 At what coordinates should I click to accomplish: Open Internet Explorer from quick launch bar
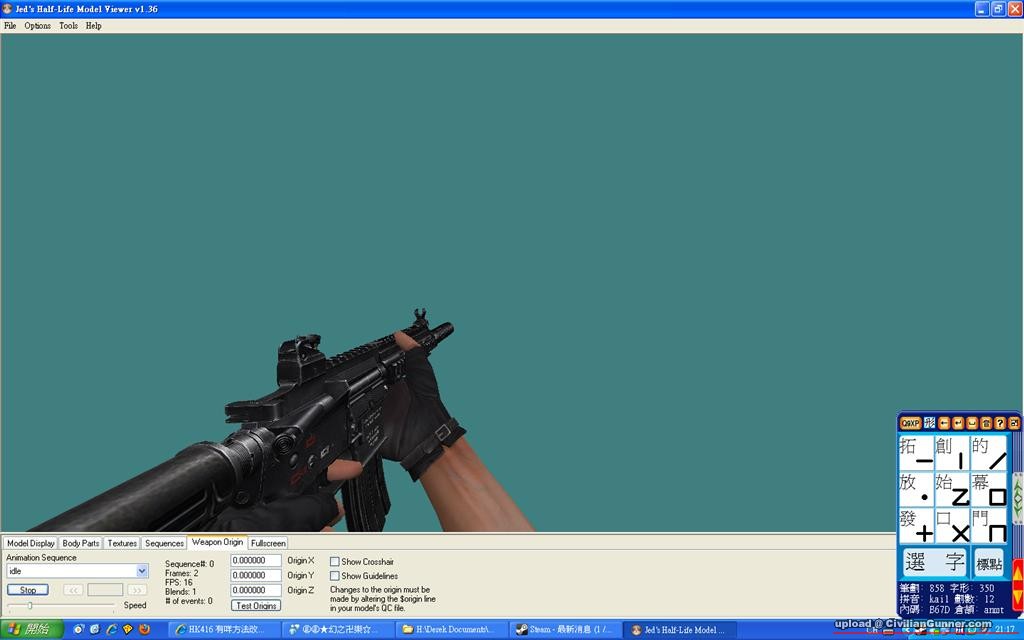pyautogui.click(x=110, y=630)
